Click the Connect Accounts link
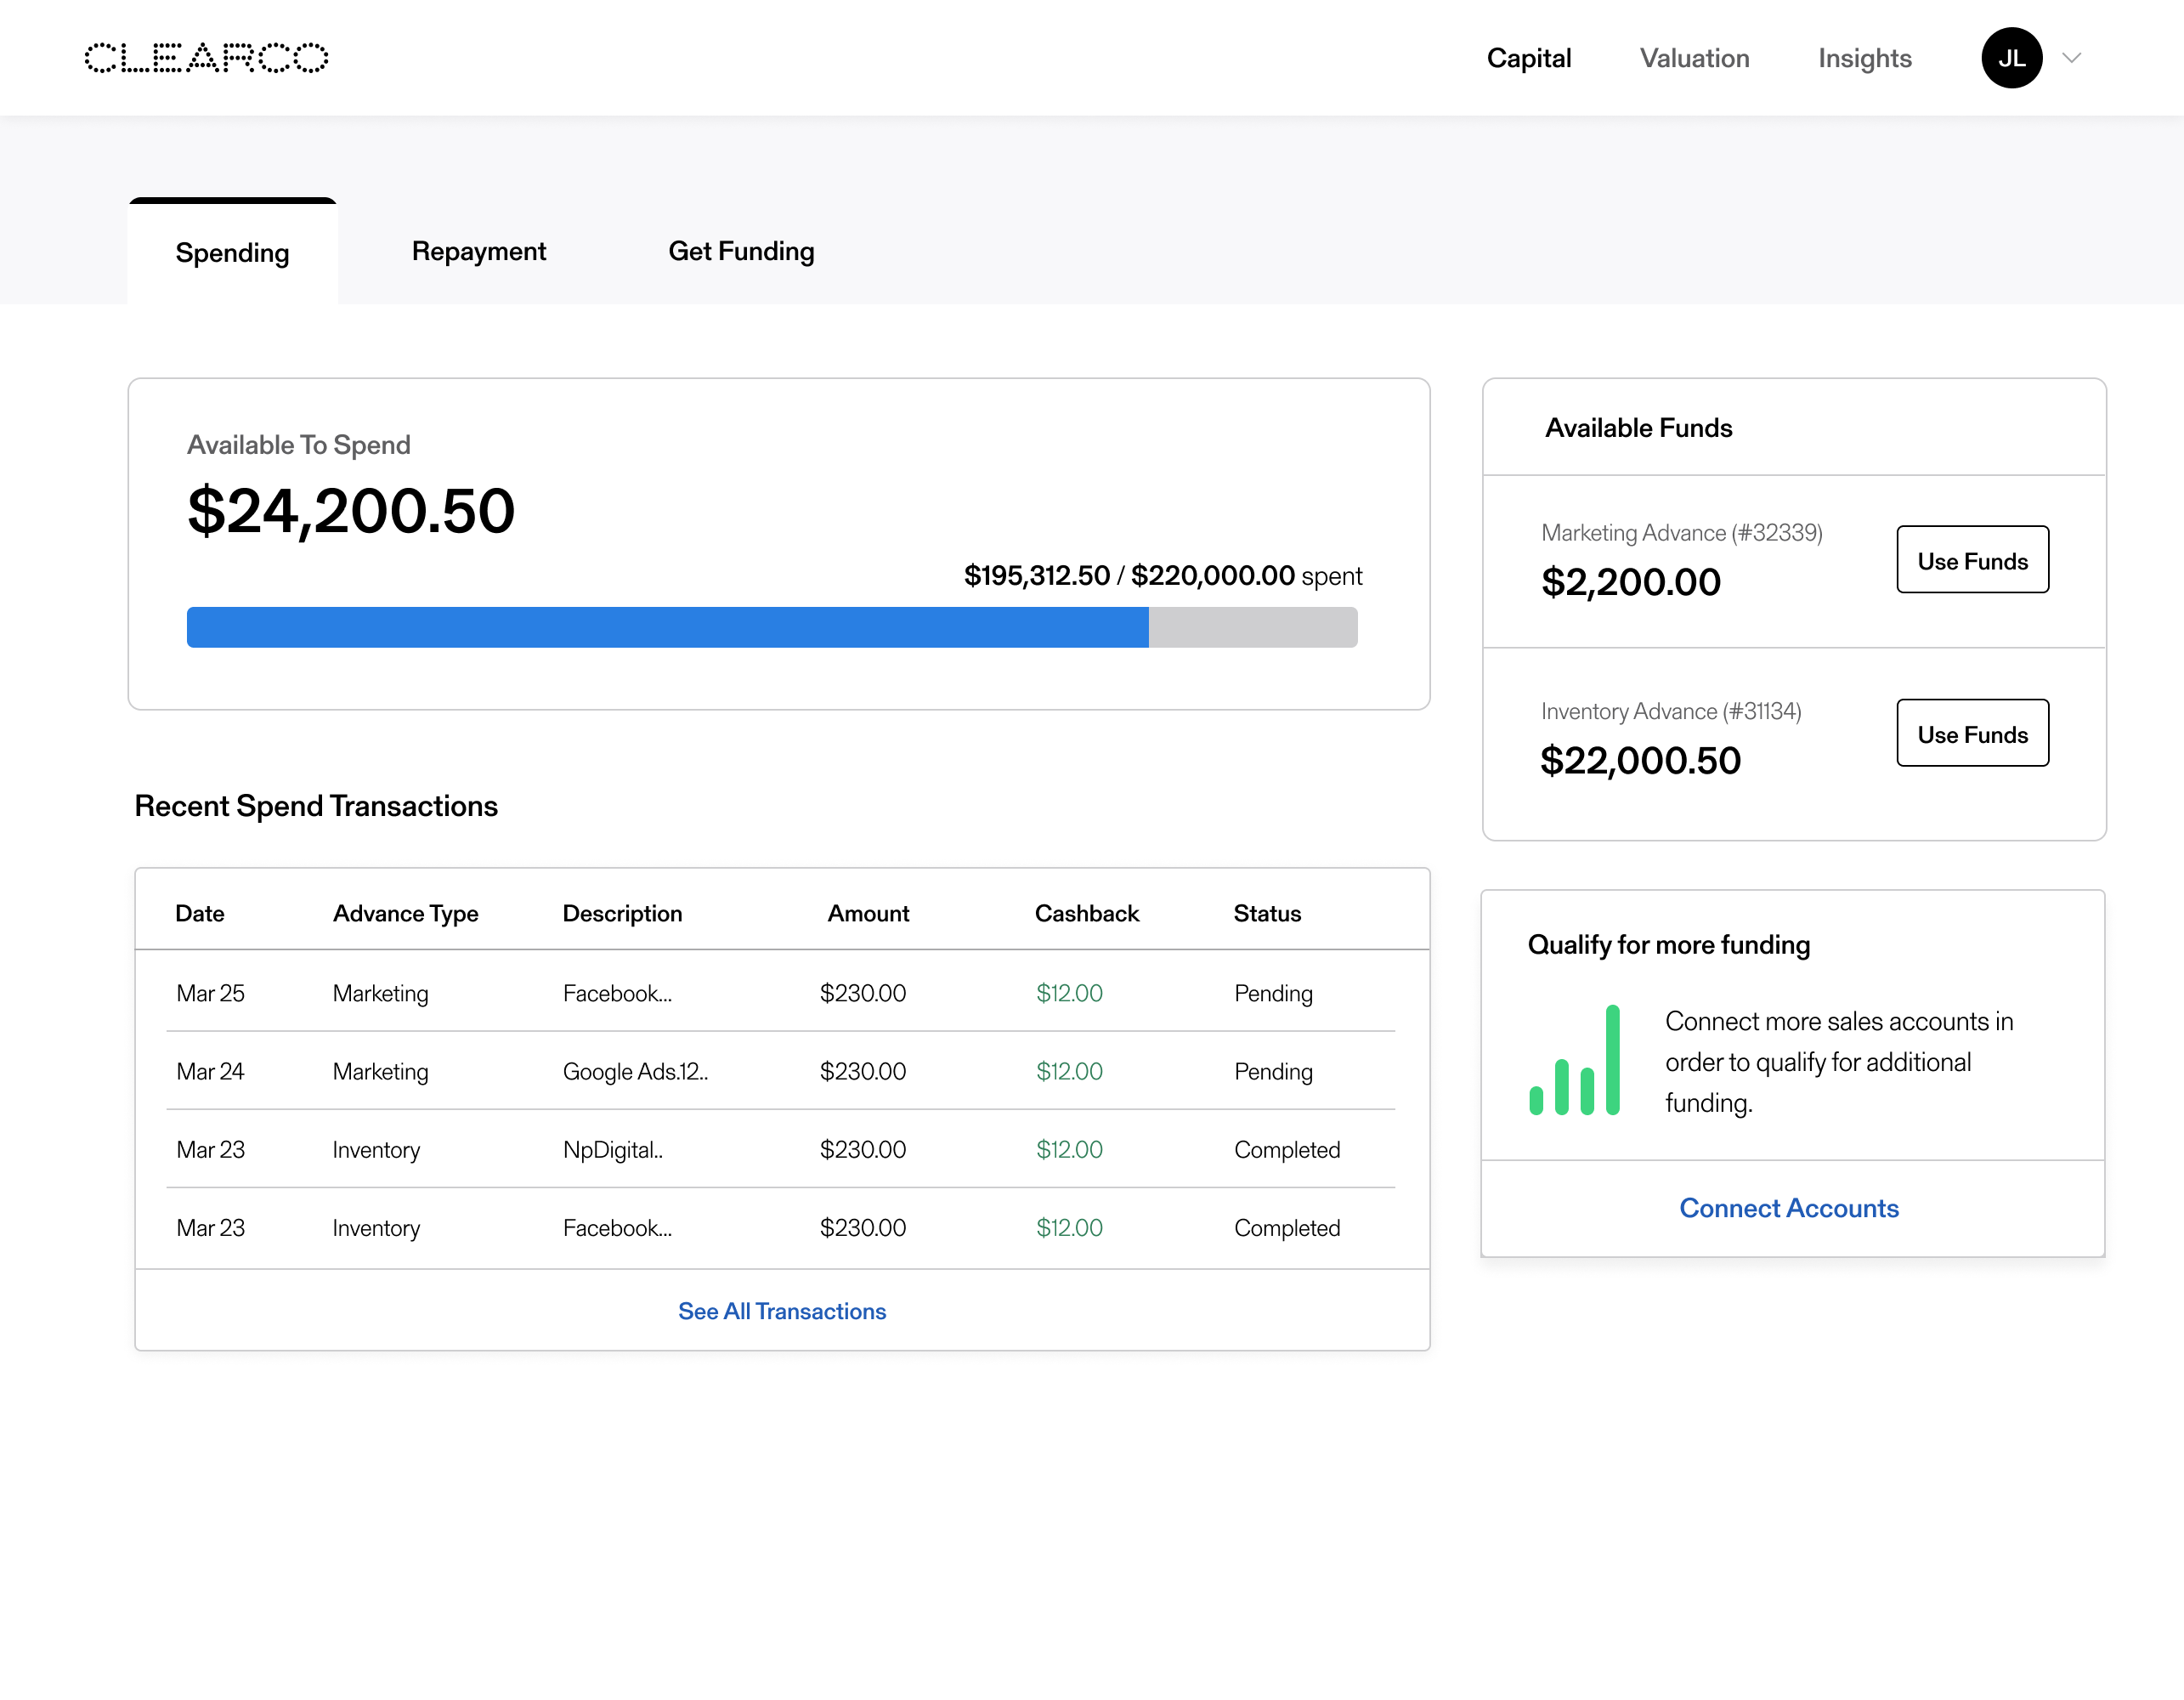Image resolution: width=2184 pixels, height=1700 pixels. tap(1788, 1208)
